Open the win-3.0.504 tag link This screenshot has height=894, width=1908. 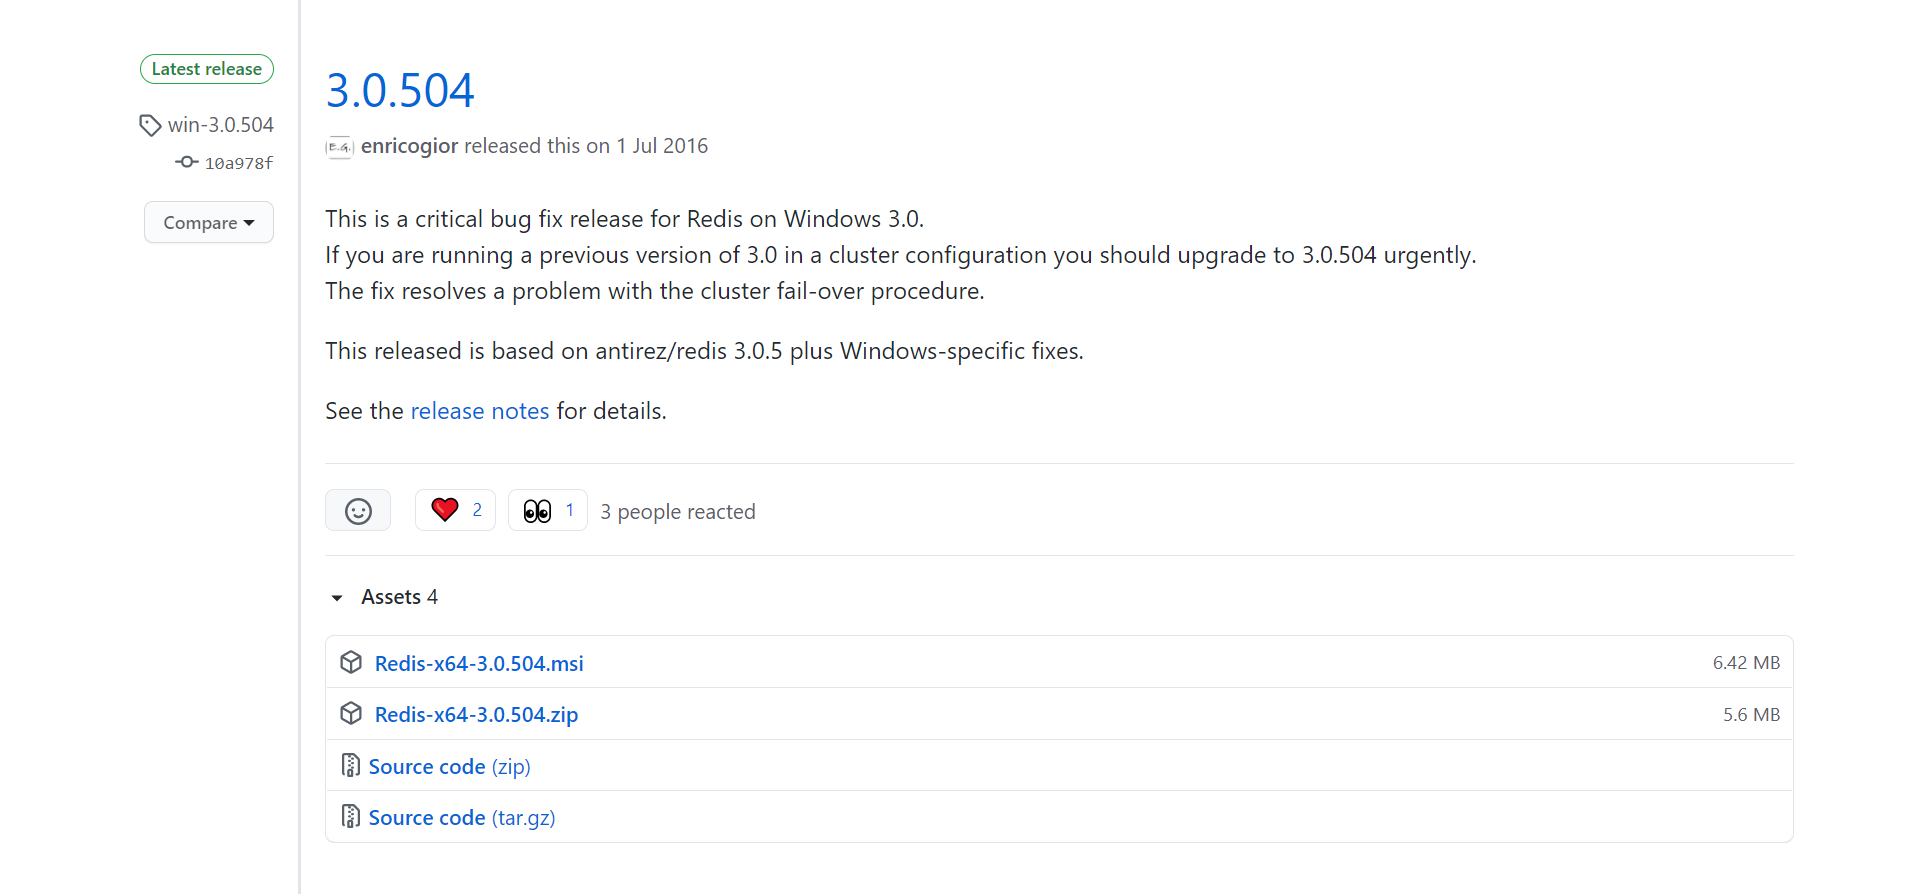click(220, 125)
